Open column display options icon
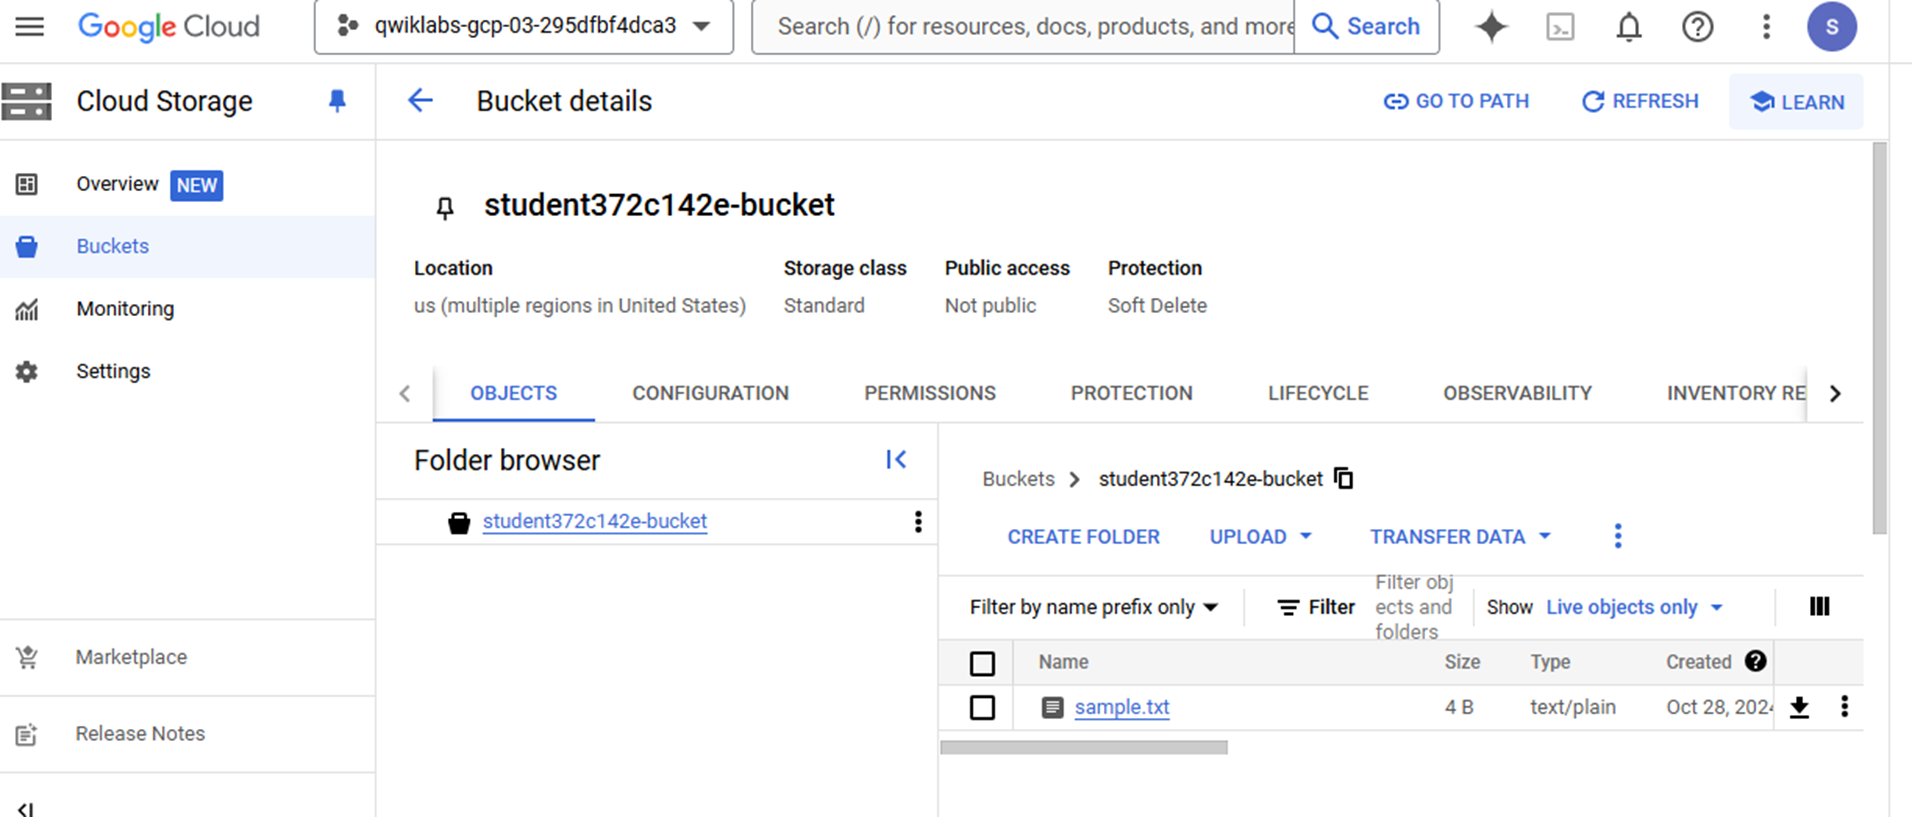Screen dimensions: 1912x817 click(1820, 606)
